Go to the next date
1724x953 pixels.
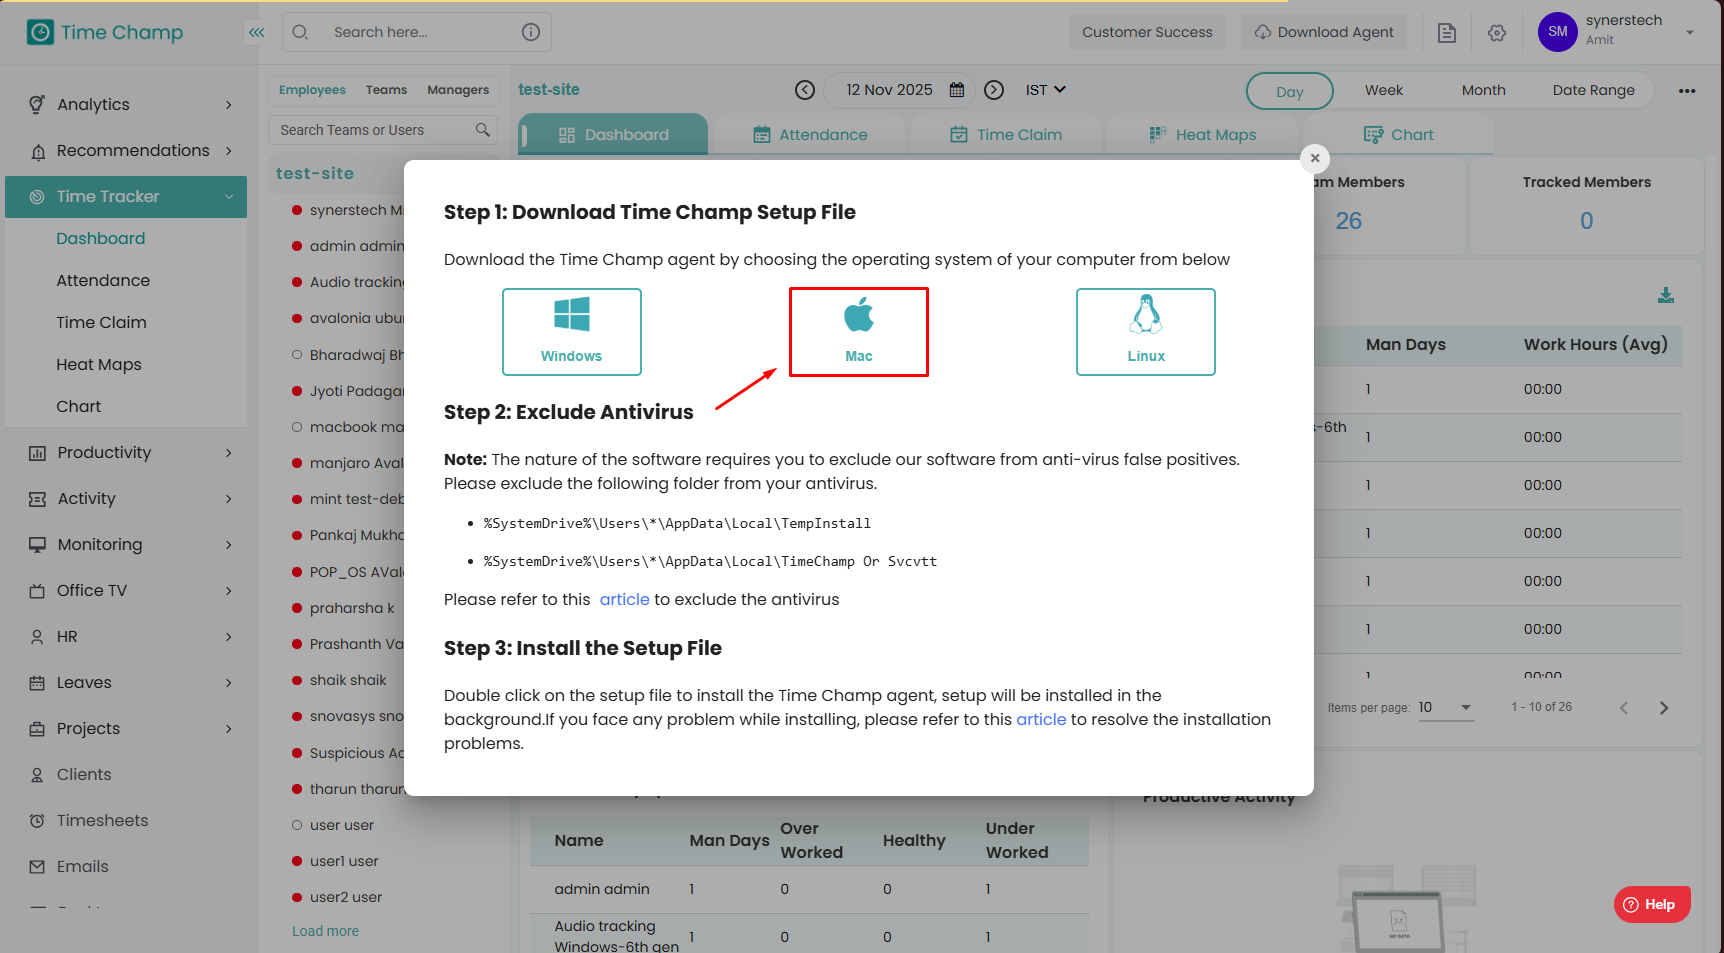click(x=994, y=90)
